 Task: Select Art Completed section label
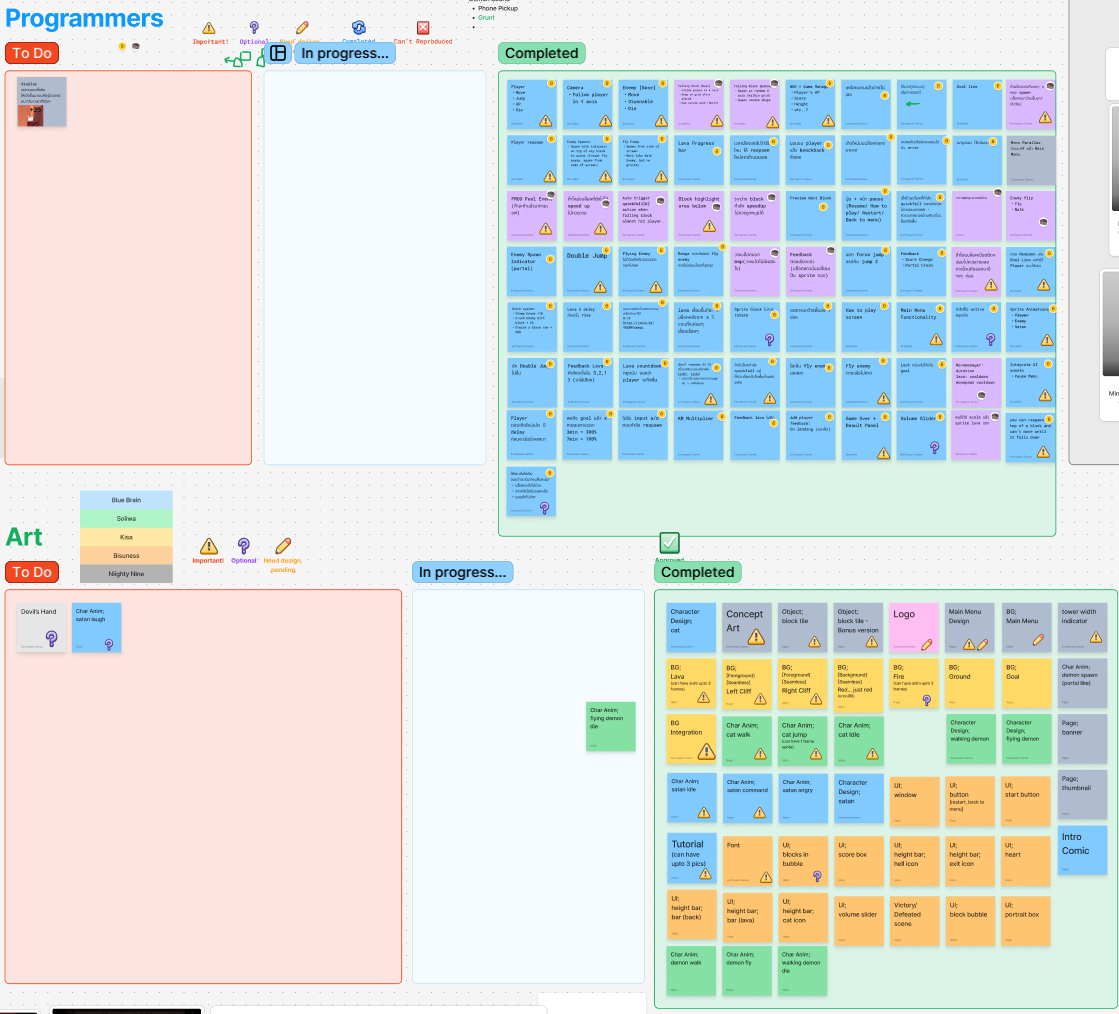[x=697, y=572]
